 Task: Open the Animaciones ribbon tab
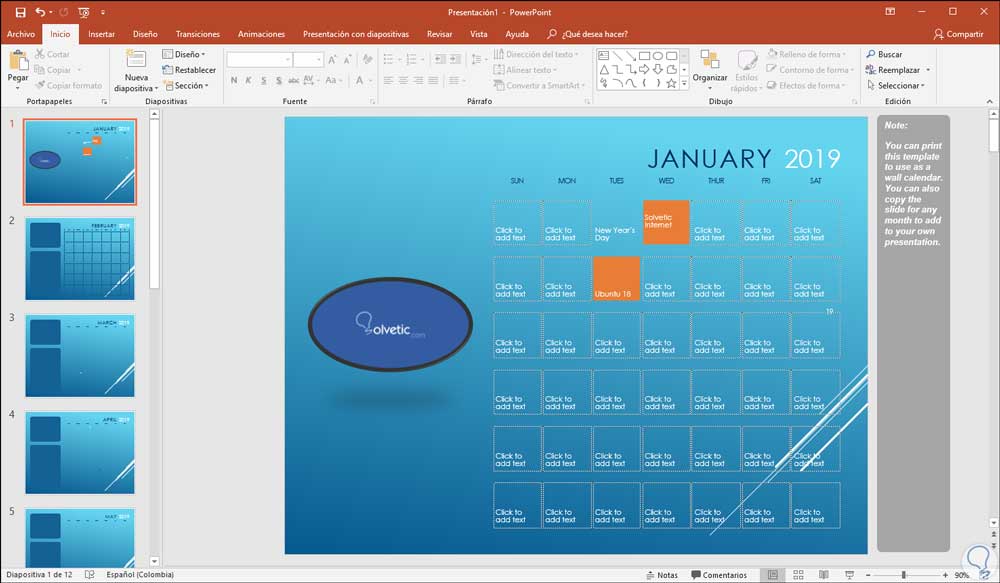[261, 33]
